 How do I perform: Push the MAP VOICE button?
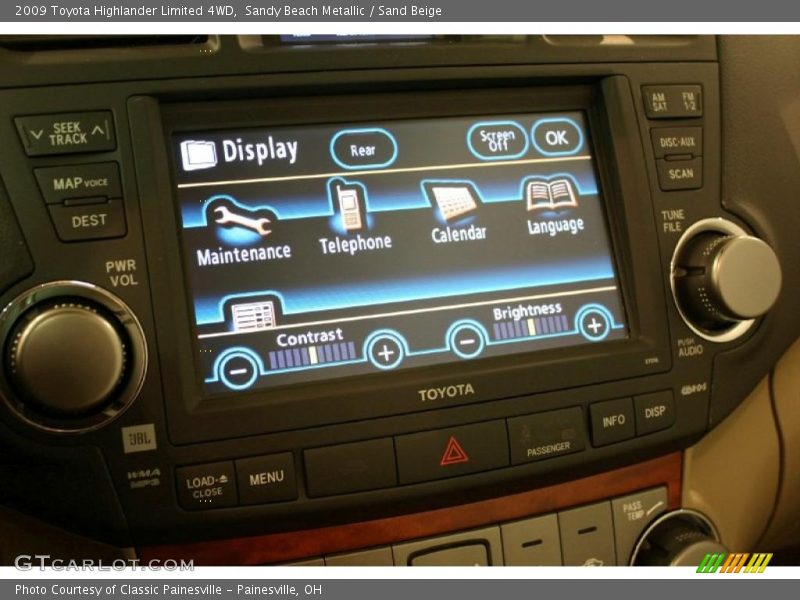click(80, 183)
